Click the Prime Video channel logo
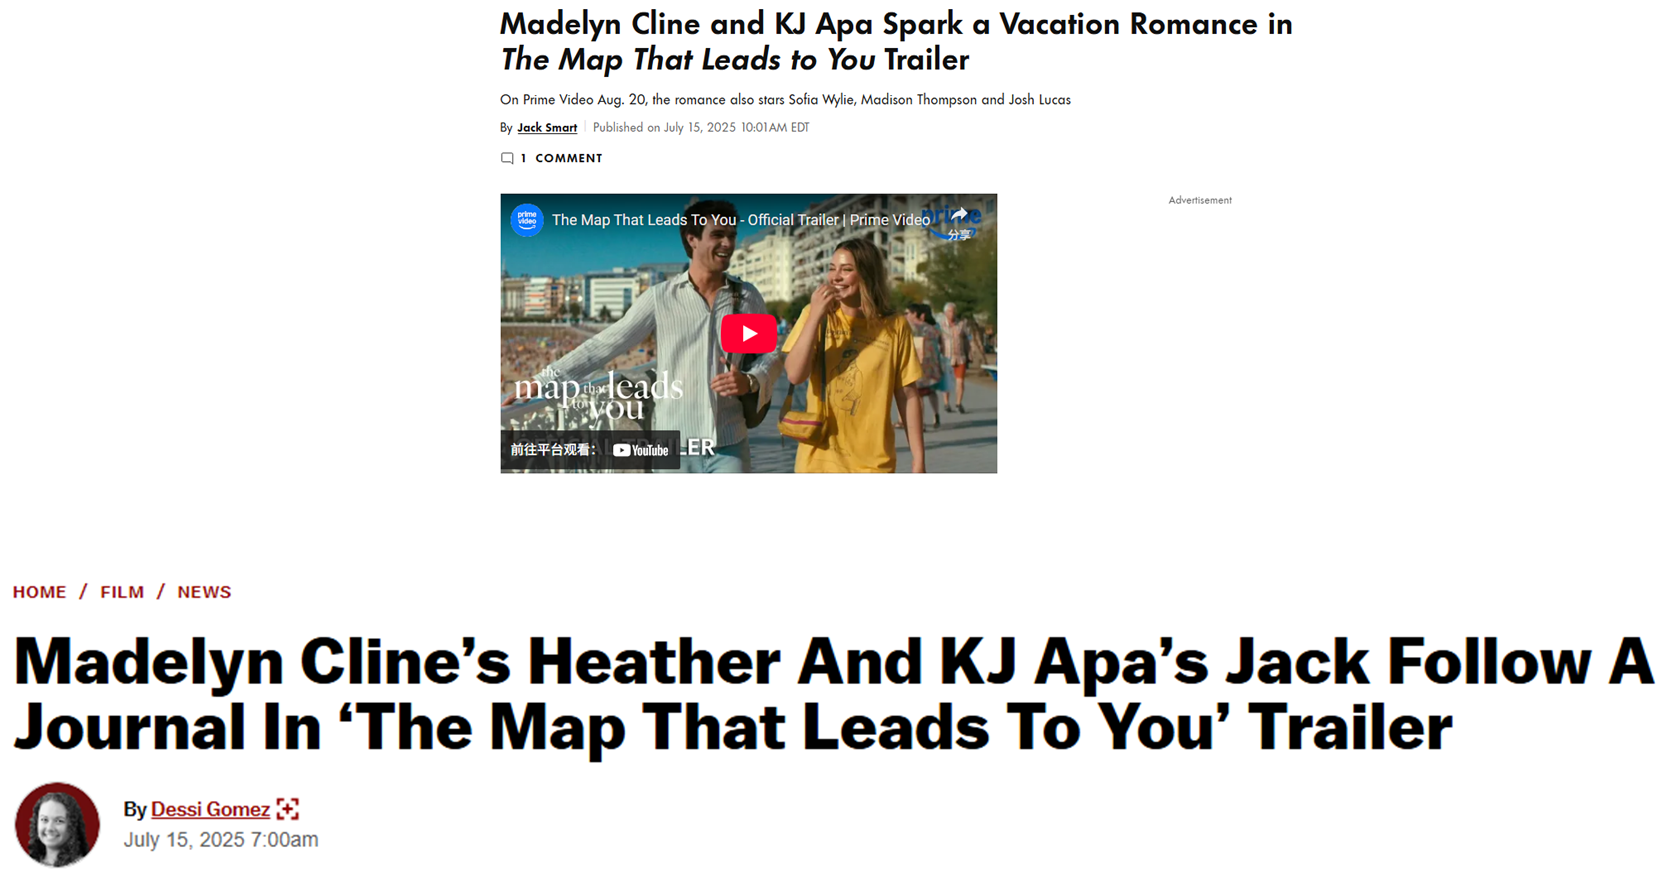The image size is (1662, 876). [527, 220]
